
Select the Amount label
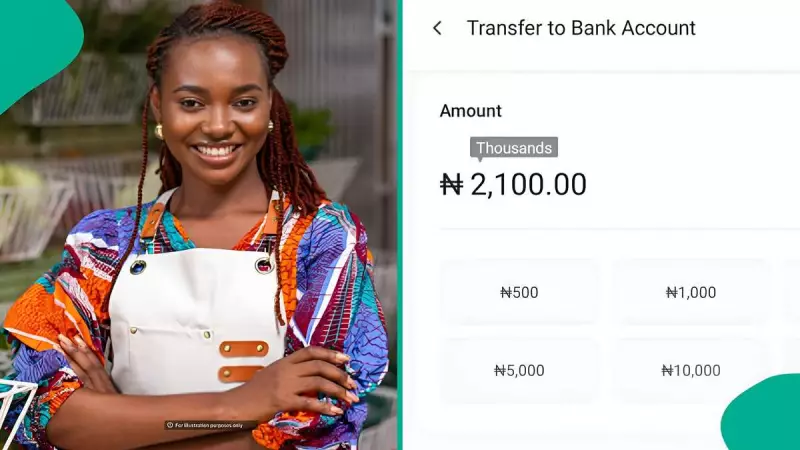coord(471,111)
